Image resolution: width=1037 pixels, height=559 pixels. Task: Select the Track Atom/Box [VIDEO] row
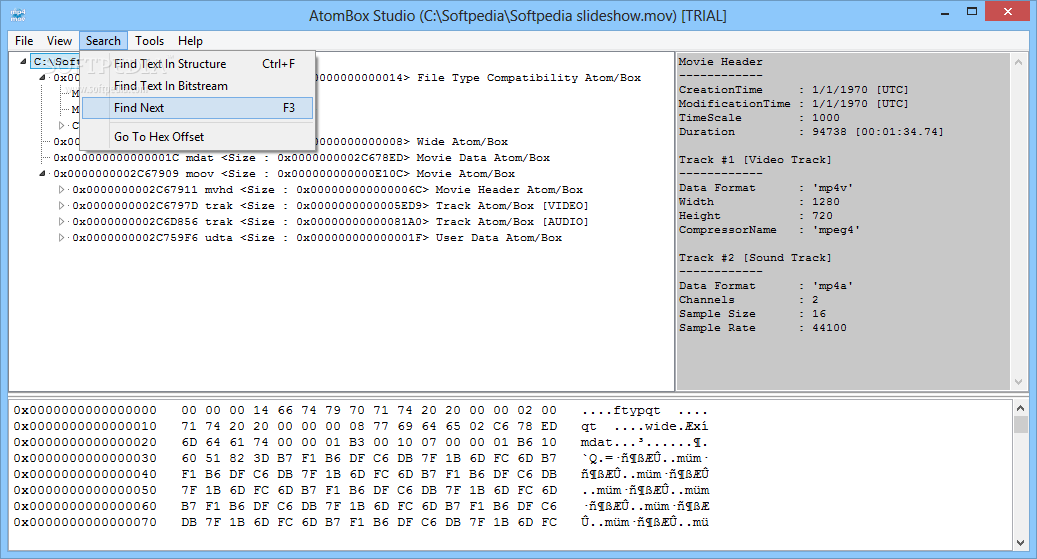pos(330,206)
